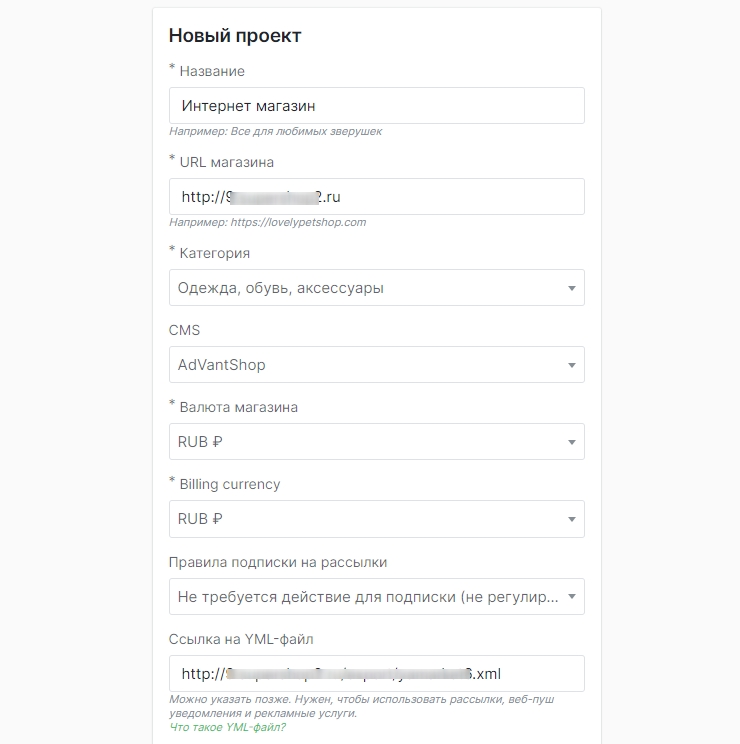Open the Правила подписки на рассылки dropdown
Viewport: 740px width, 744px height.
point(376,597)
